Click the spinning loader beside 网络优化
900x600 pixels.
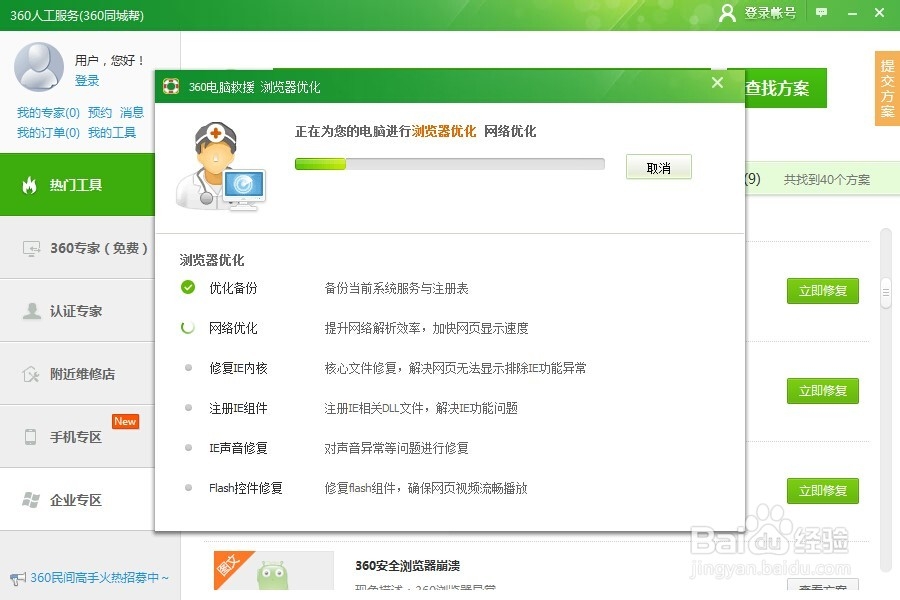188,327
